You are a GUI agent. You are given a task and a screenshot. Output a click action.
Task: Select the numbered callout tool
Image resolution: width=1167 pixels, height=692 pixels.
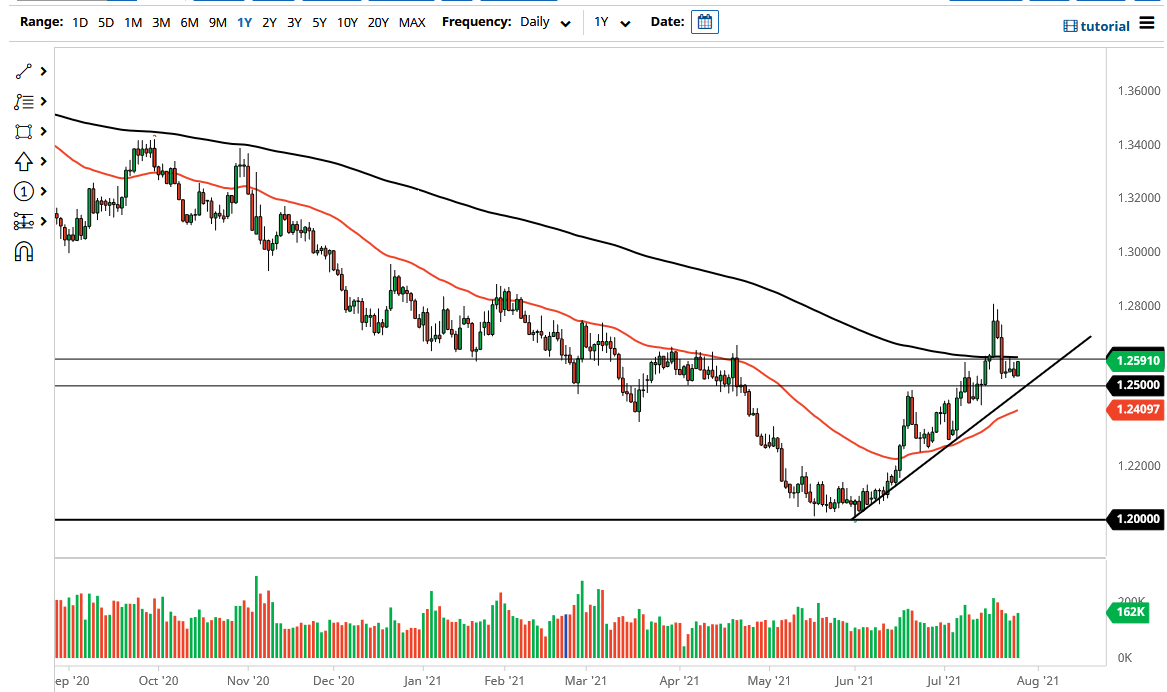point(22,191)
